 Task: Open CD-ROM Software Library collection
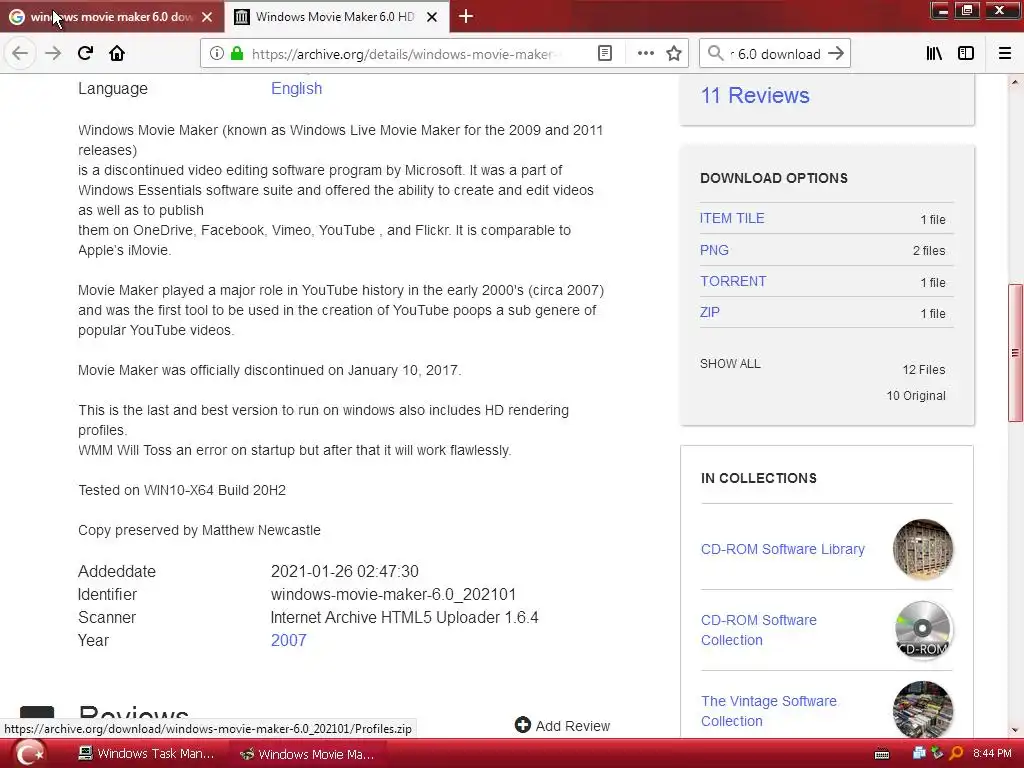tap(782, 549)
